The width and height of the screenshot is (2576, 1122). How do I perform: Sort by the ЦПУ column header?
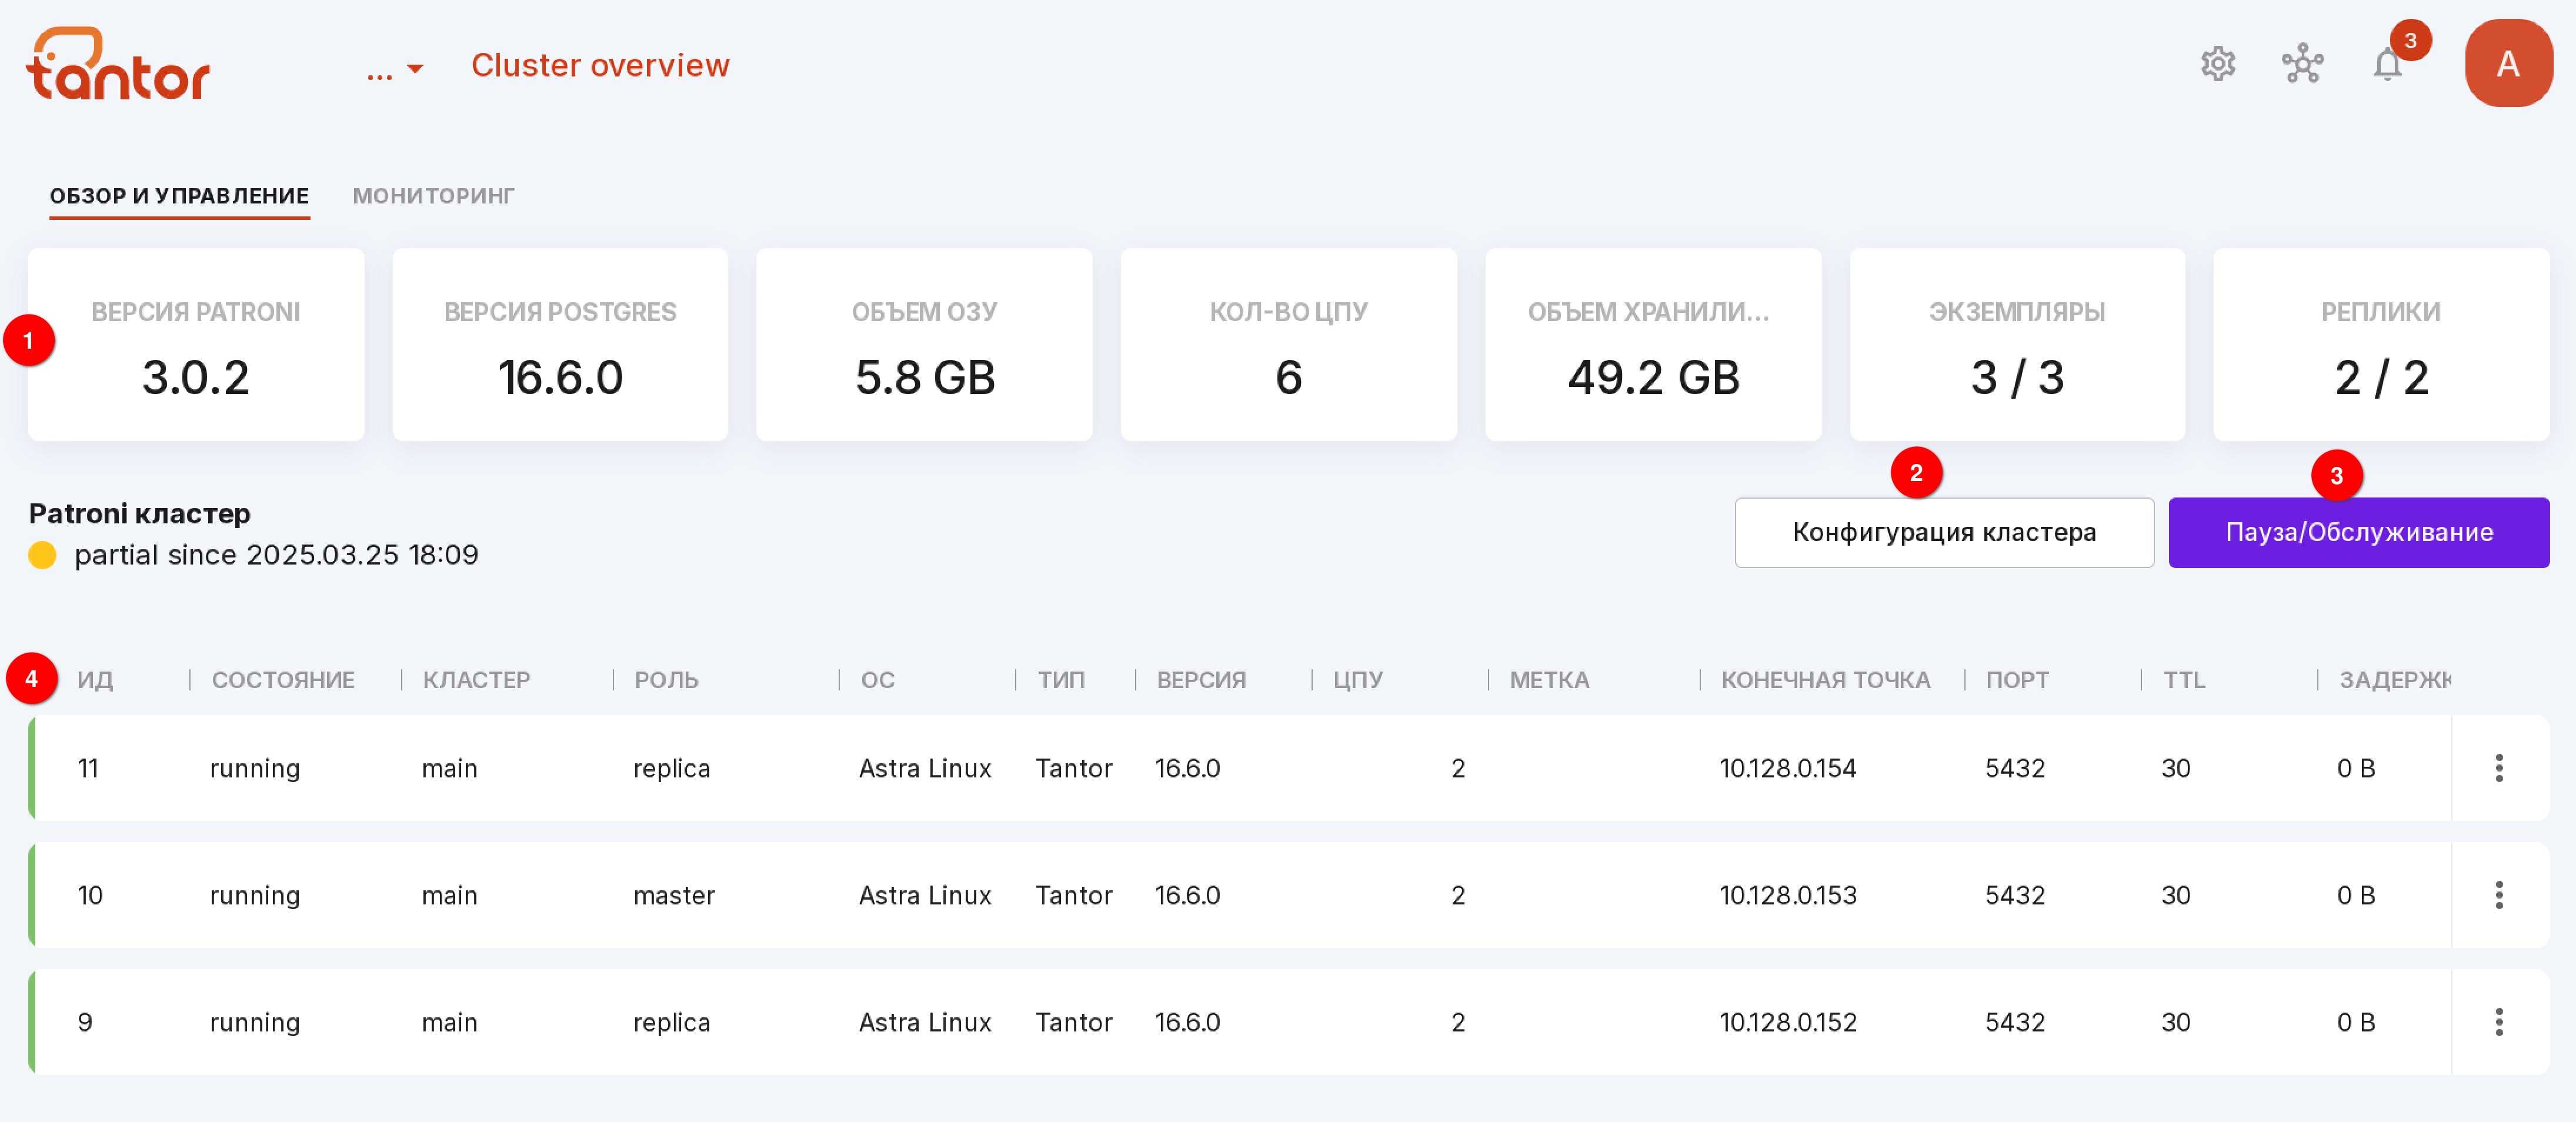pos(1357,680)
